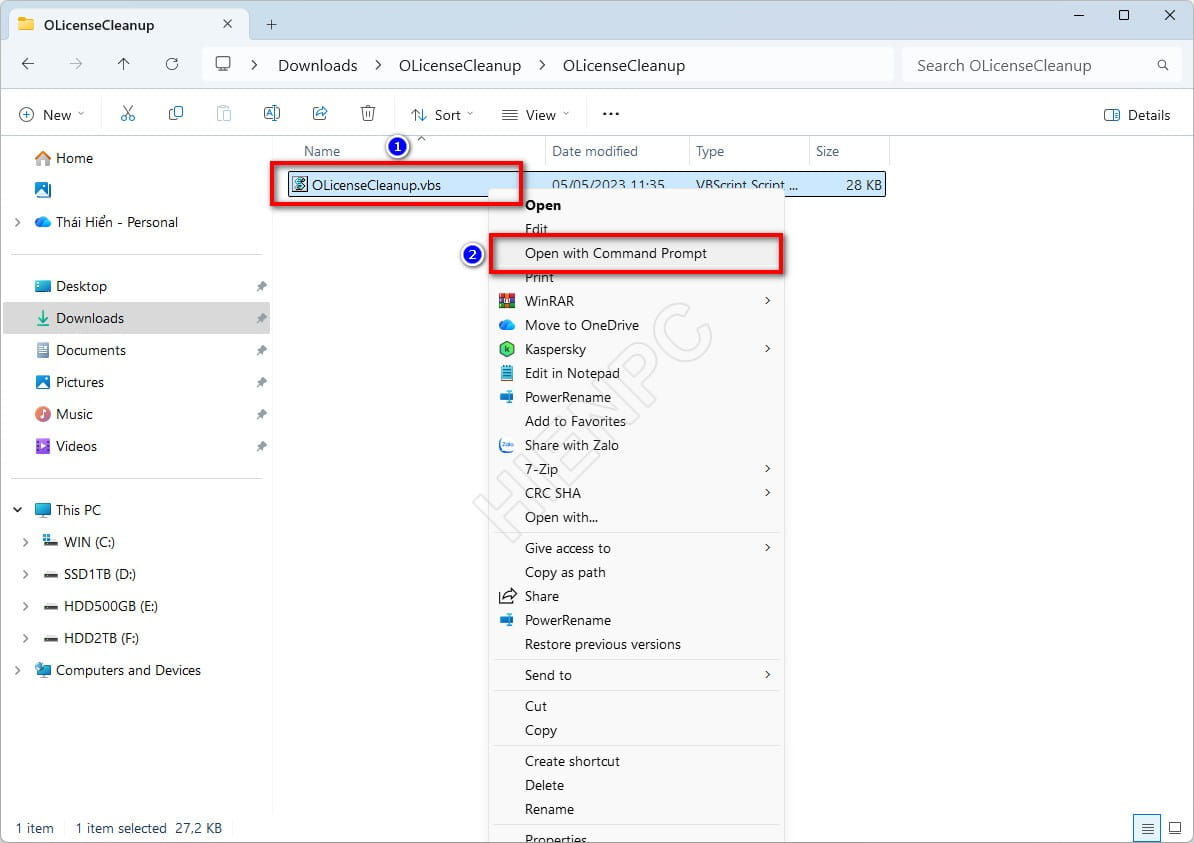Click the 28 KB size cell
Viewport: 1194px width, 843px height.
(864, 184)
